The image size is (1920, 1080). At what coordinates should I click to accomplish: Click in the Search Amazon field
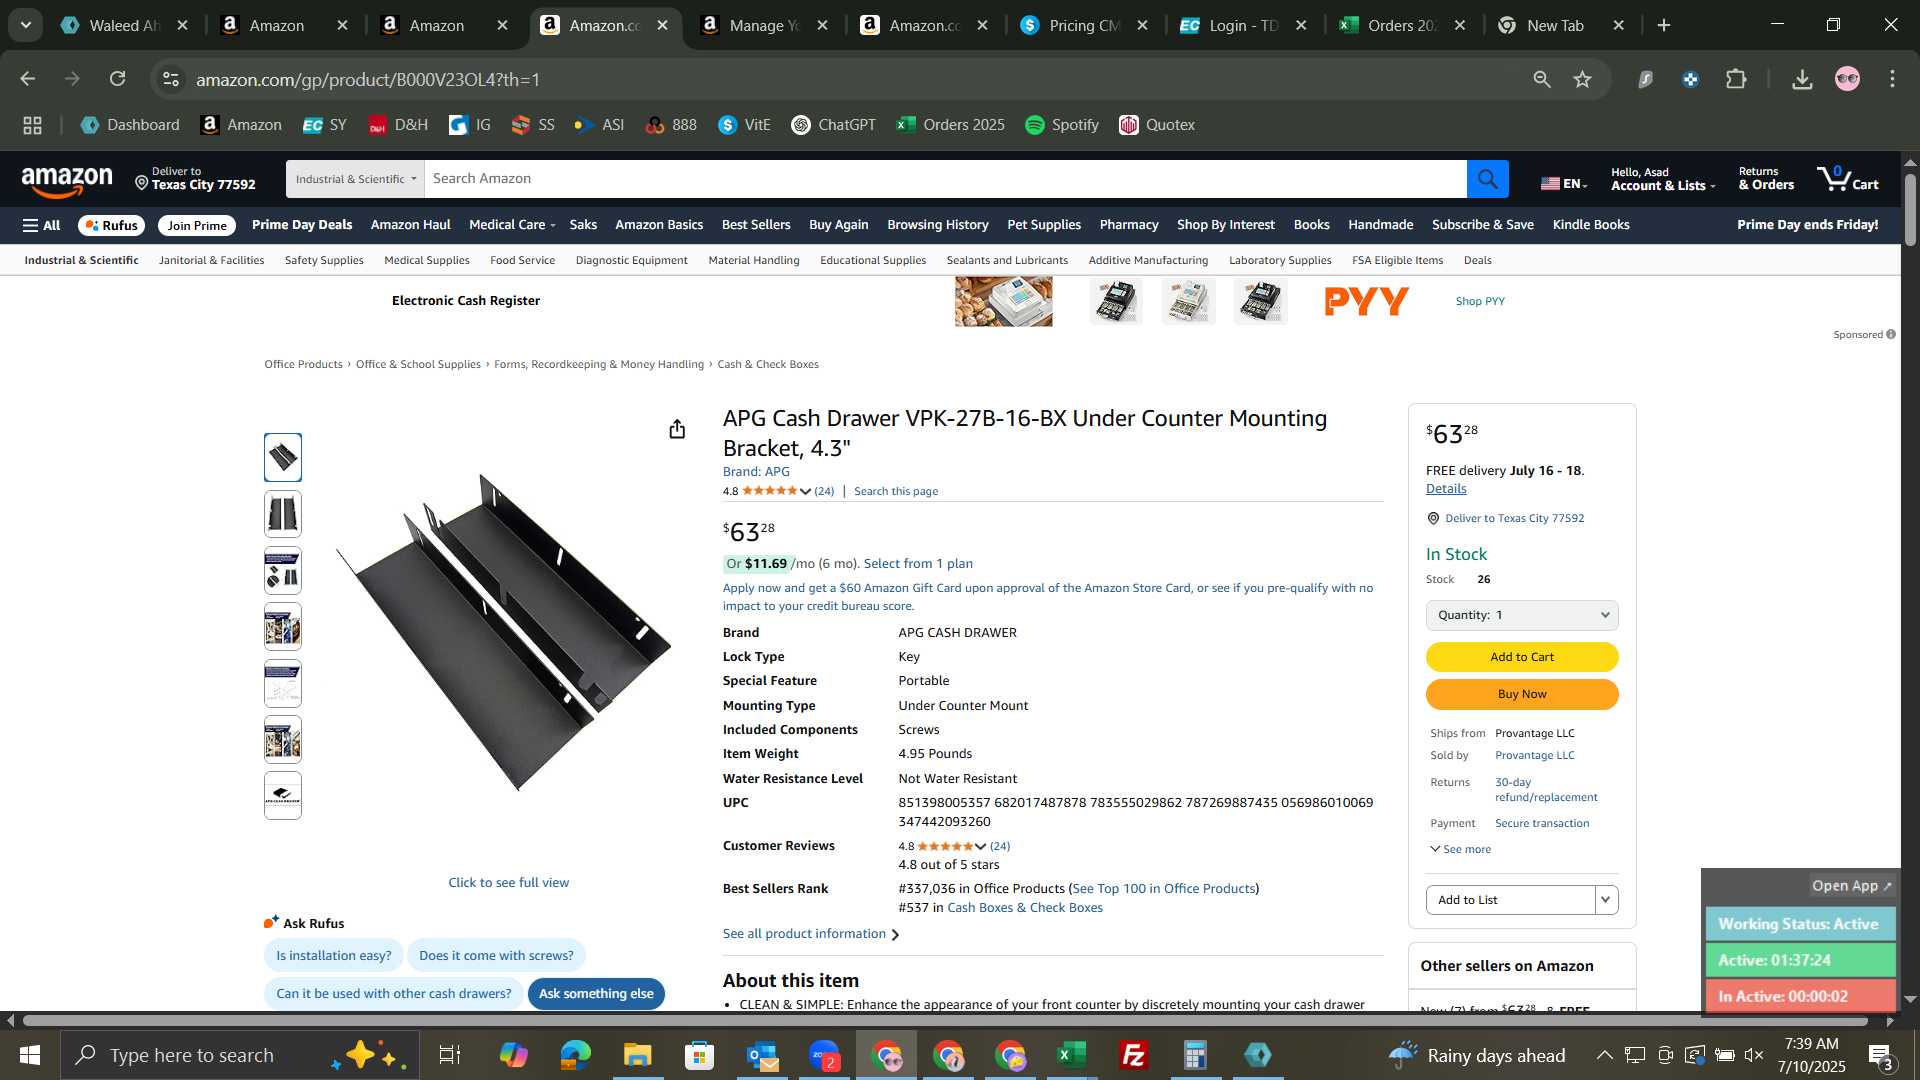click(x=944, y=179)
